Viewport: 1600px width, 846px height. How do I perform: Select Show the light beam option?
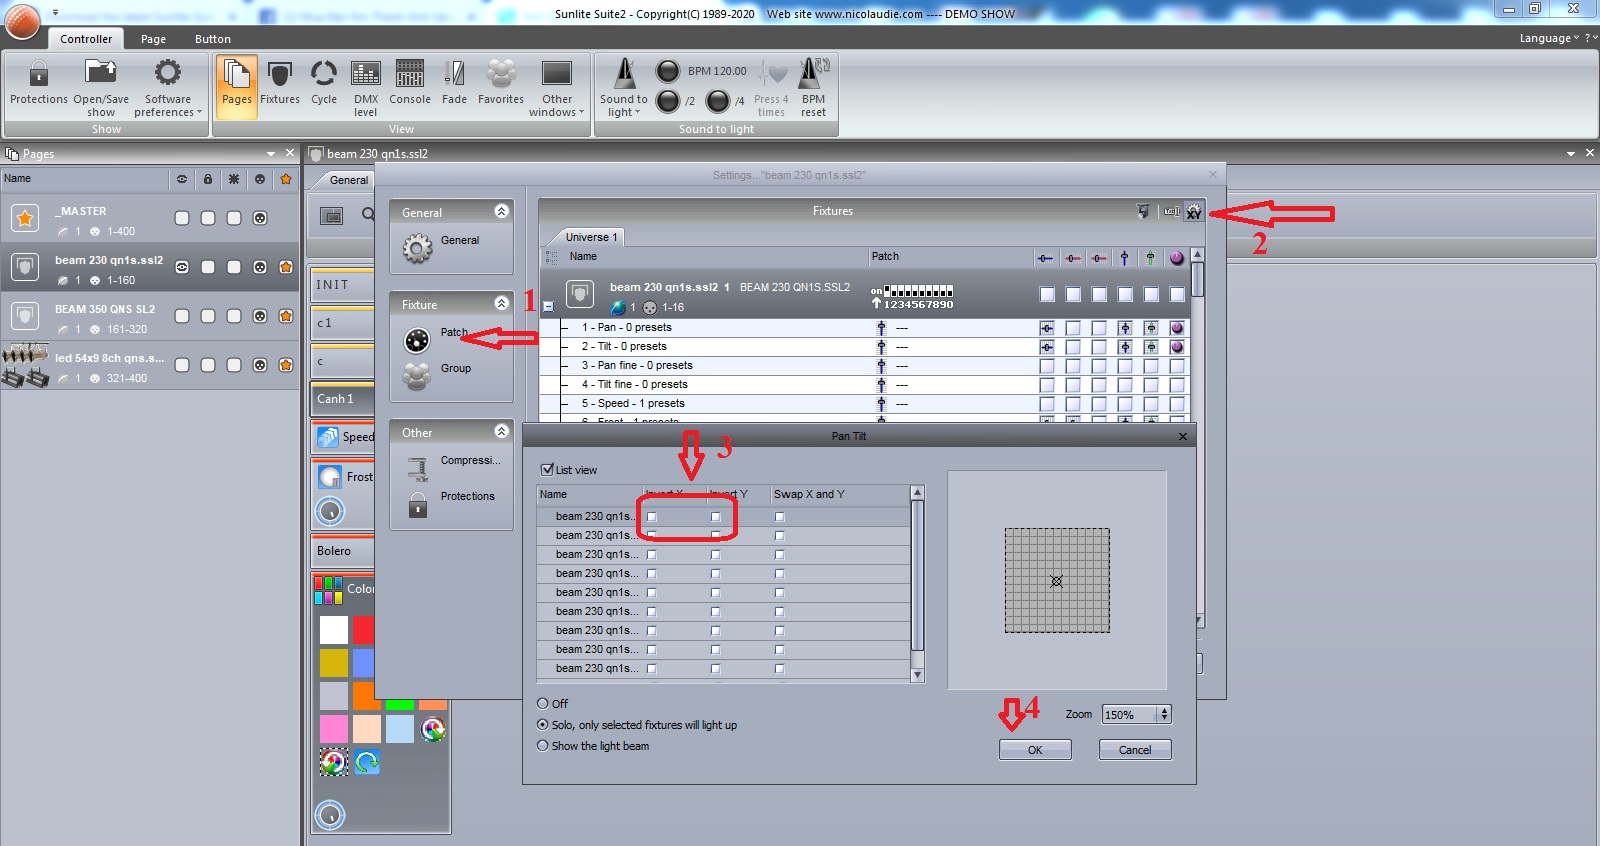tap(543, 746)
